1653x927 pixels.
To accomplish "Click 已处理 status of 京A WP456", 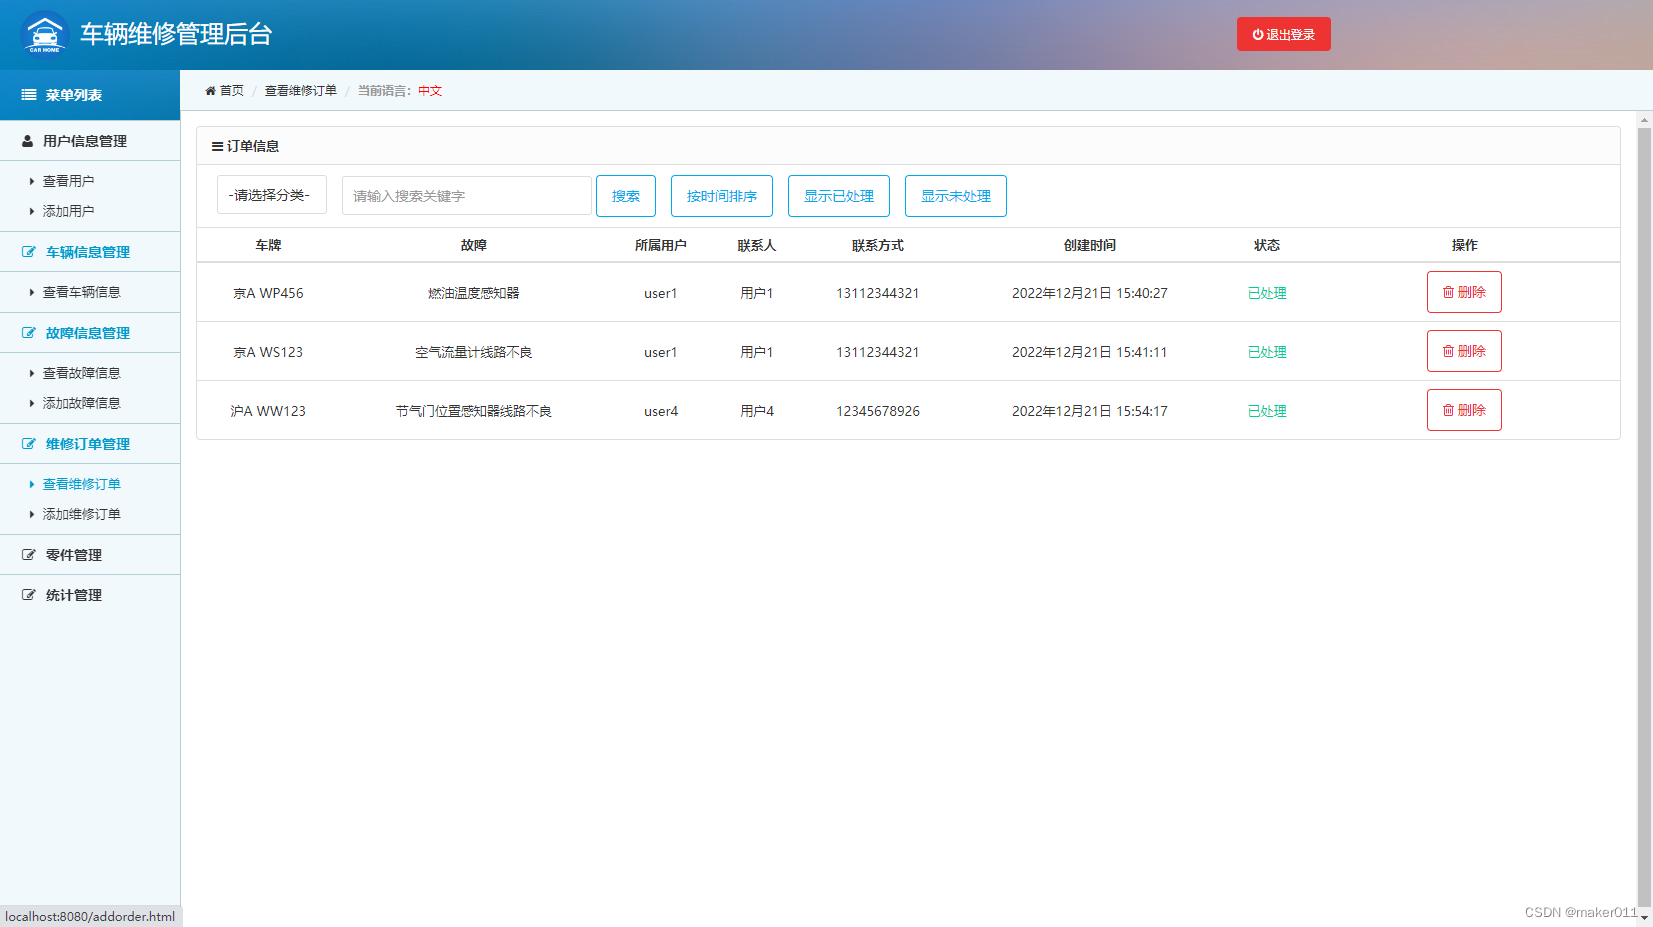I will [1267, 293].
